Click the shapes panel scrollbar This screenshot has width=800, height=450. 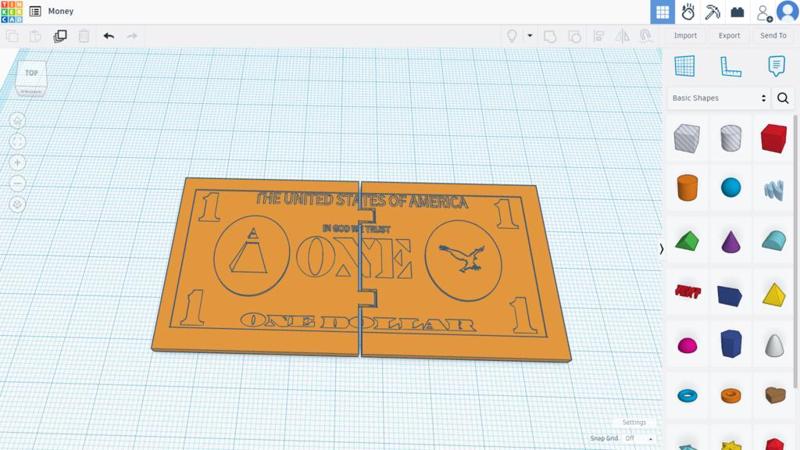(795, 252)
